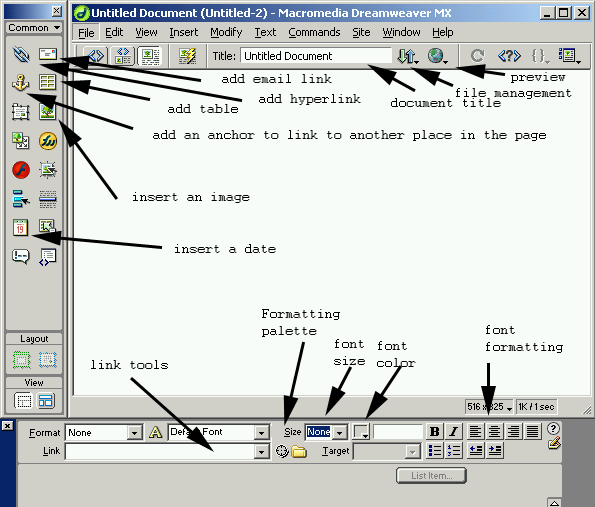The image size is (595, 507).
Task: Click the Insert Table icon
Action: (x=47, y=82)
